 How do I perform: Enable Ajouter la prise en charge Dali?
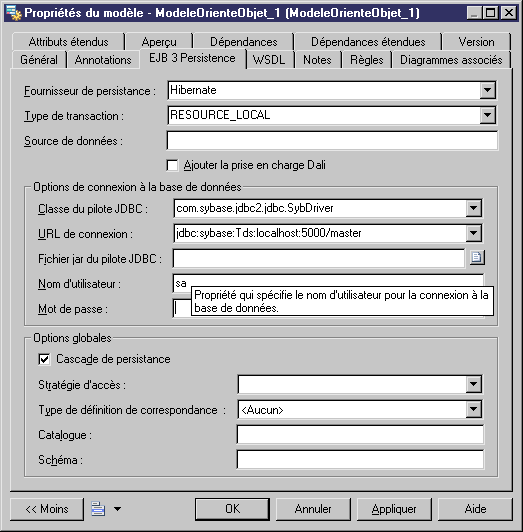click(172, 166)
